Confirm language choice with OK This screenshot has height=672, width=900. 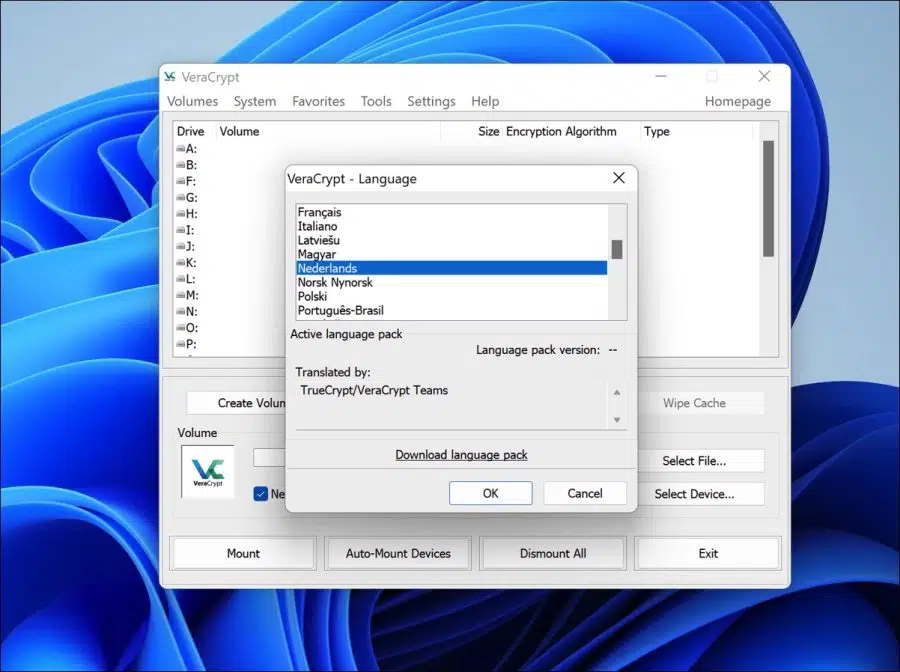tap(491, 494)
